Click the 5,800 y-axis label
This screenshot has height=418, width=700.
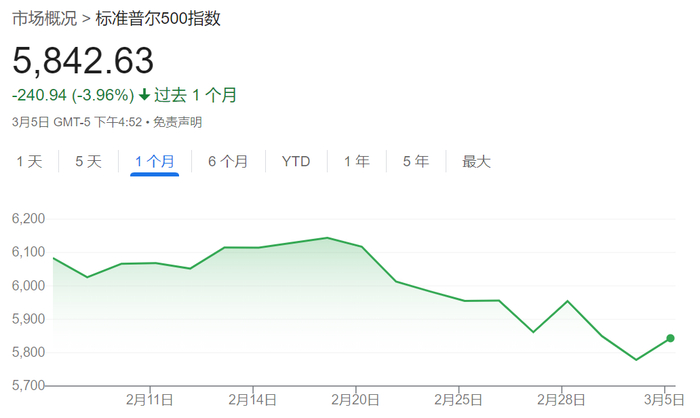pos(29,352)
